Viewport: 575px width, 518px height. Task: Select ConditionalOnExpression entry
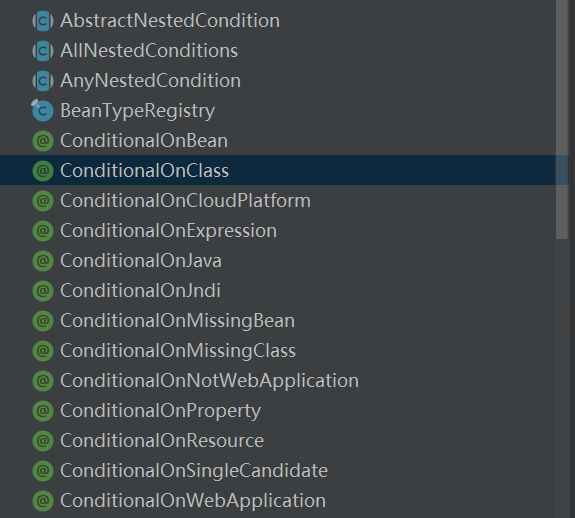click(x=168, y=231)
